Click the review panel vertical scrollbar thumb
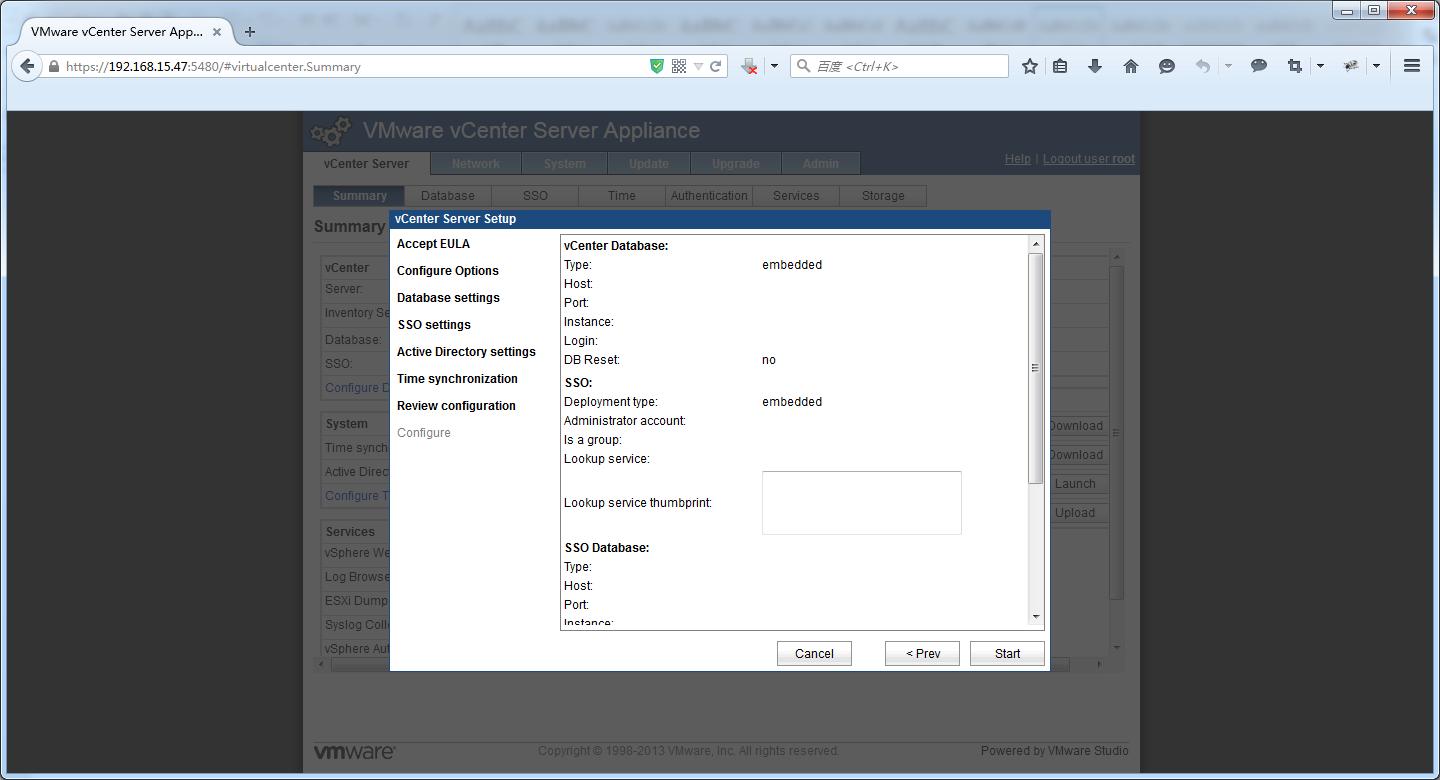This screenshot has height=780, width=1440. coord(1036,368)
